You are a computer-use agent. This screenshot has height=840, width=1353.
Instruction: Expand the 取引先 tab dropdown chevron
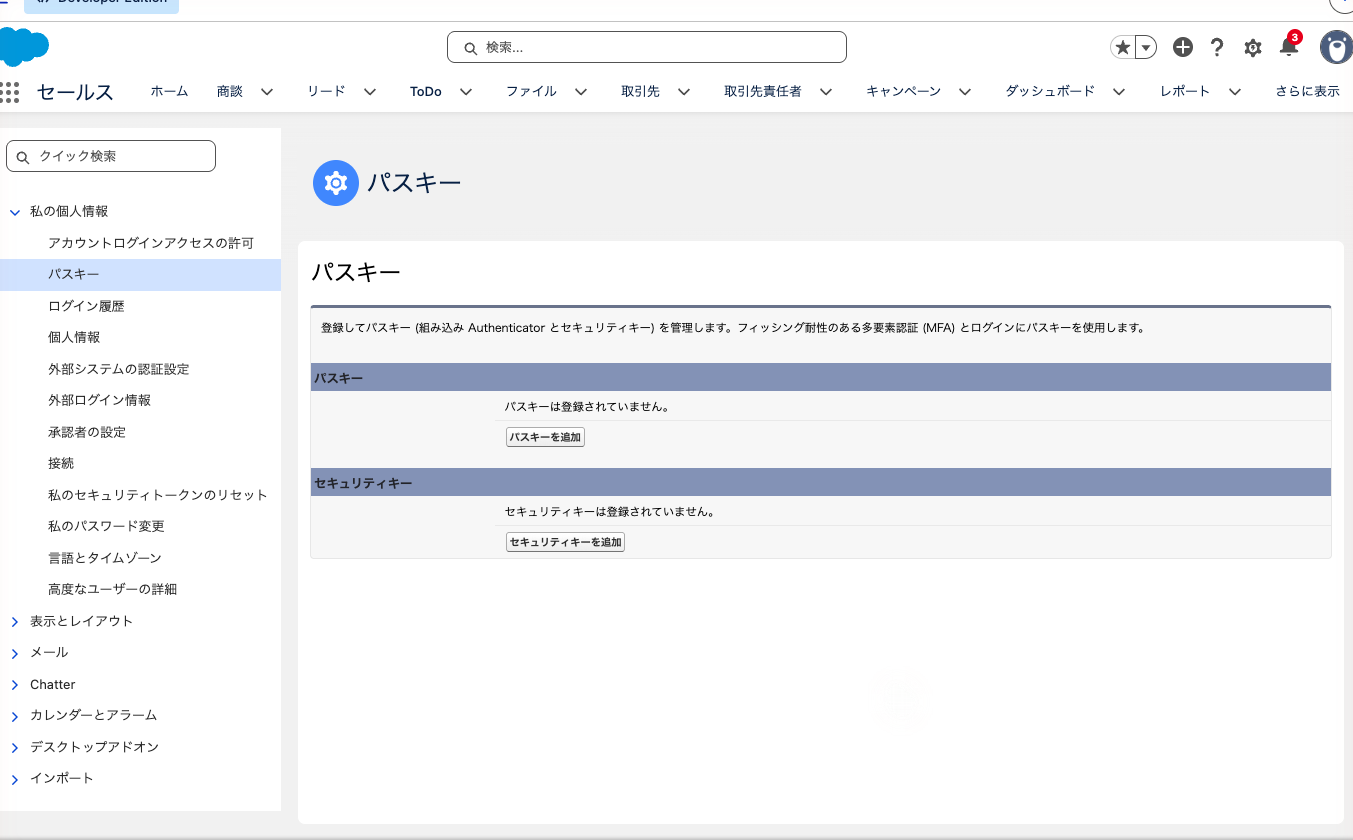point(684,92)
